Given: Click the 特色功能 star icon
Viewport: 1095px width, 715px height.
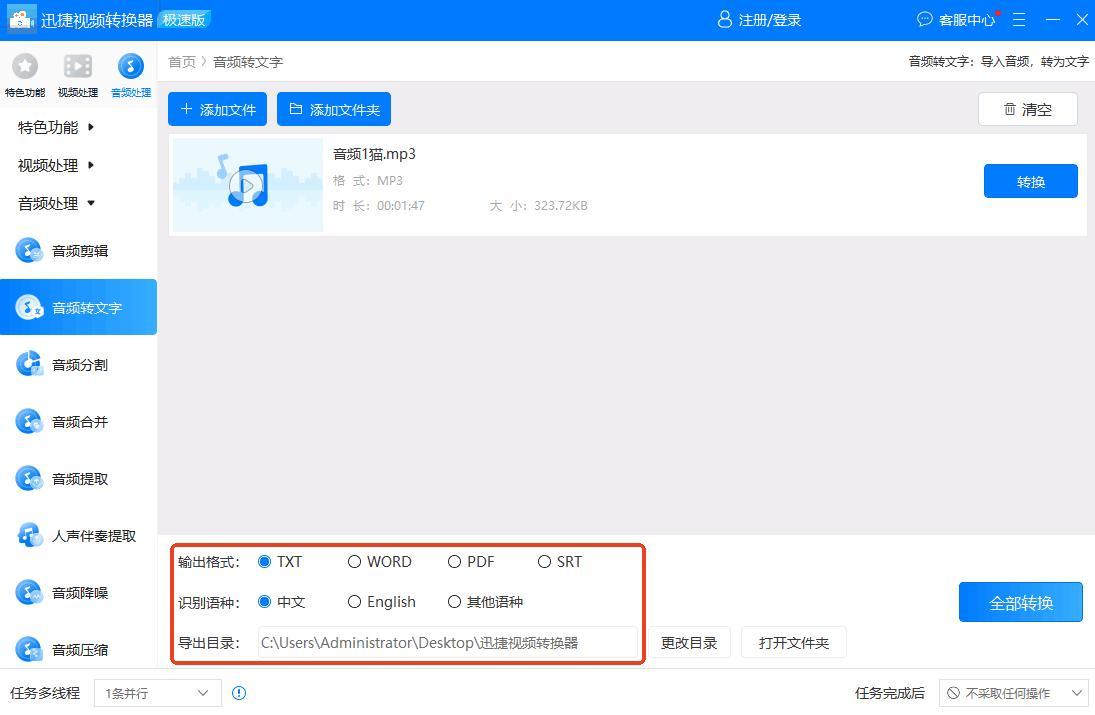Looking at the screenshot, I should (25, 66).
